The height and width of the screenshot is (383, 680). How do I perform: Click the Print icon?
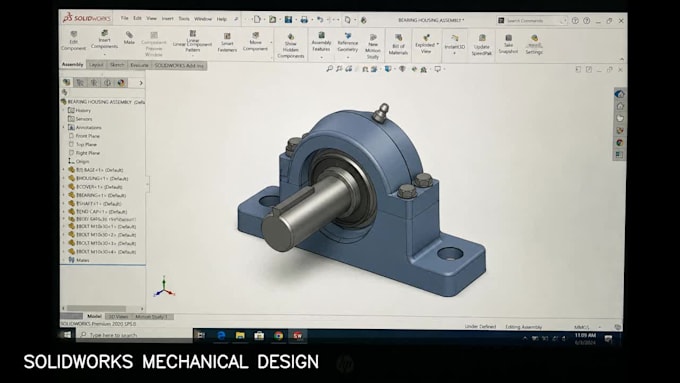pos(304,20)
